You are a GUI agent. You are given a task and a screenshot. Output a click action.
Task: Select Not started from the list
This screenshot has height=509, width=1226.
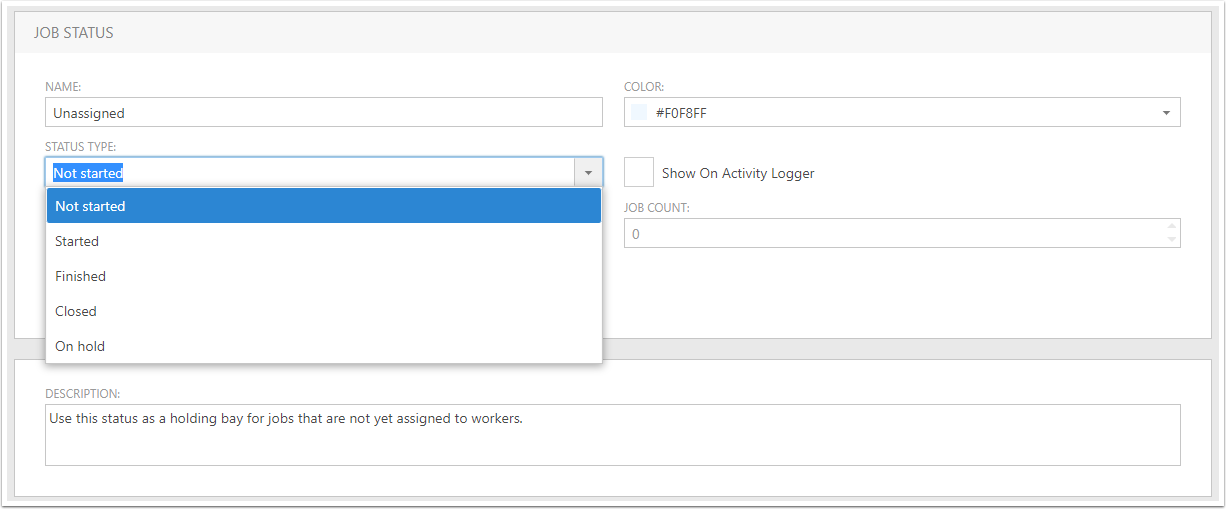[324, 206]
